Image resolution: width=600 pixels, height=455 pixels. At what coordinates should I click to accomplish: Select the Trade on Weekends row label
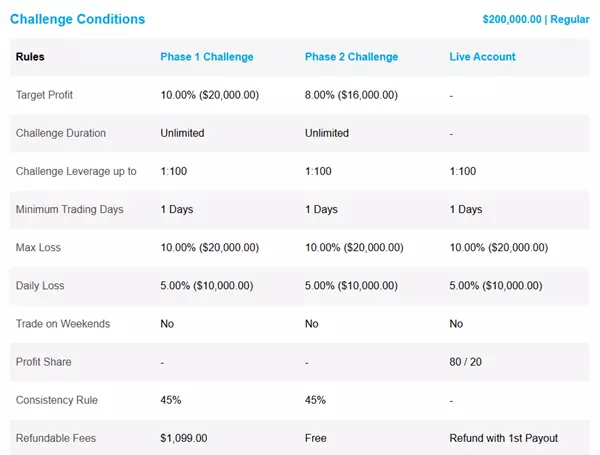click(x=63, y=324)
